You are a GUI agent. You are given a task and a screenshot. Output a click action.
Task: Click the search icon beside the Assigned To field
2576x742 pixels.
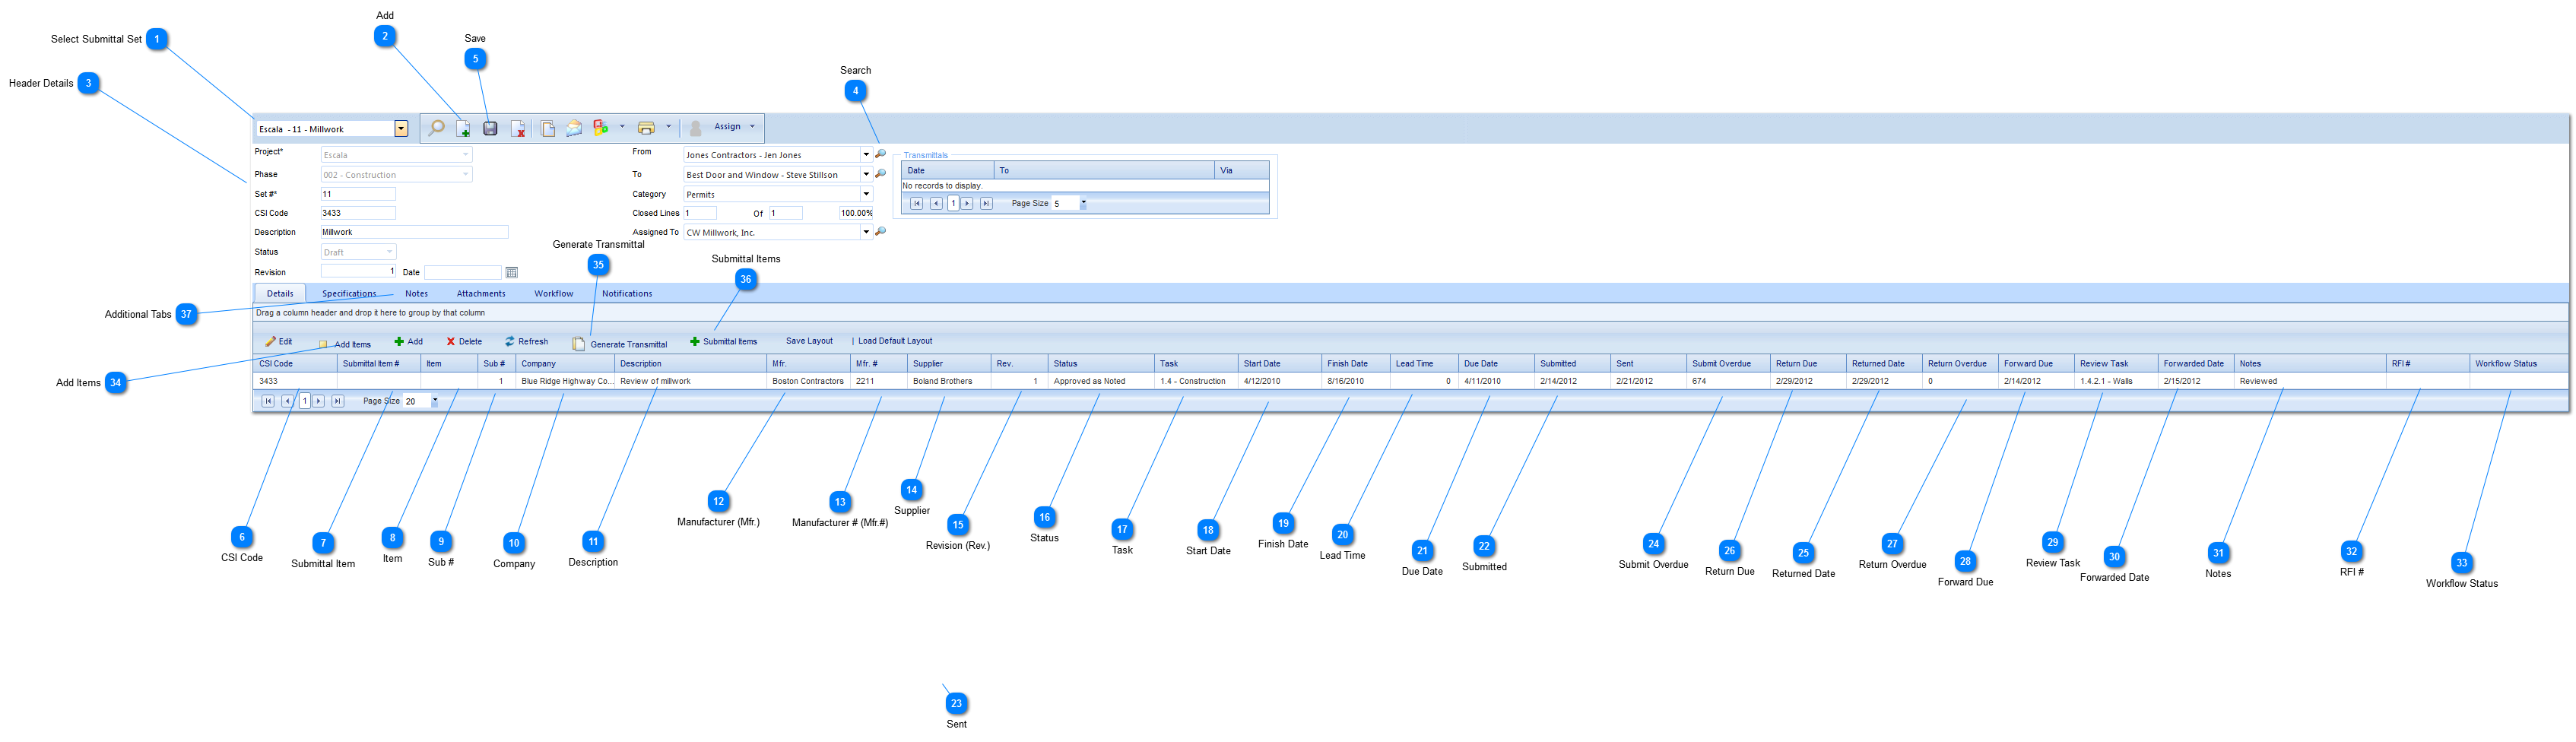(x=880, y=232)
